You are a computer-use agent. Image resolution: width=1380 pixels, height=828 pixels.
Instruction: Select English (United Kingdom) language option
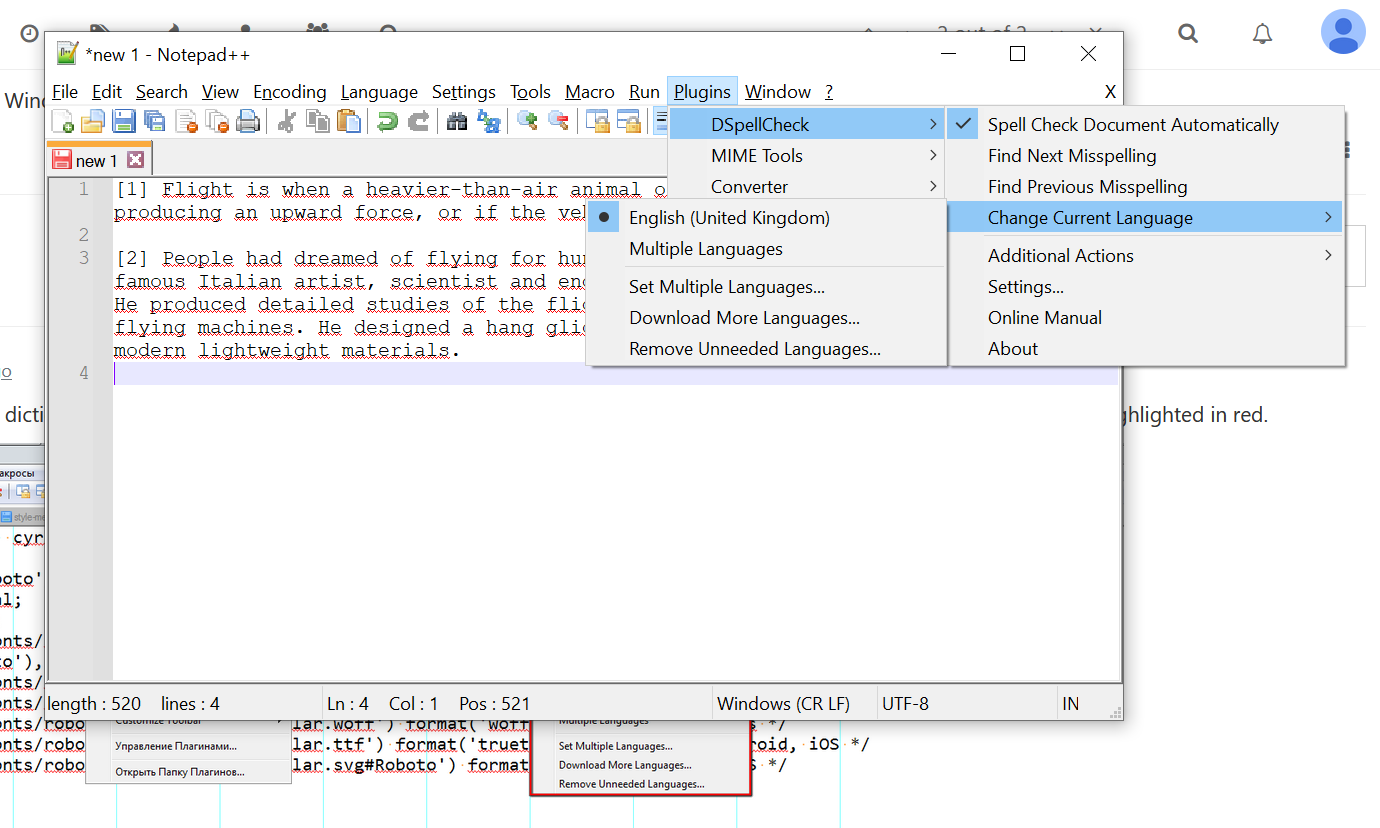766,218
